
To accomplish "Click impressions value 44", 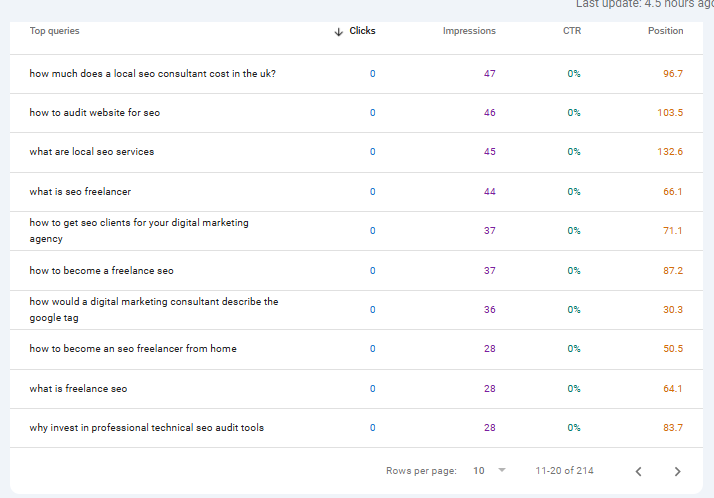I will click(490, 192).
